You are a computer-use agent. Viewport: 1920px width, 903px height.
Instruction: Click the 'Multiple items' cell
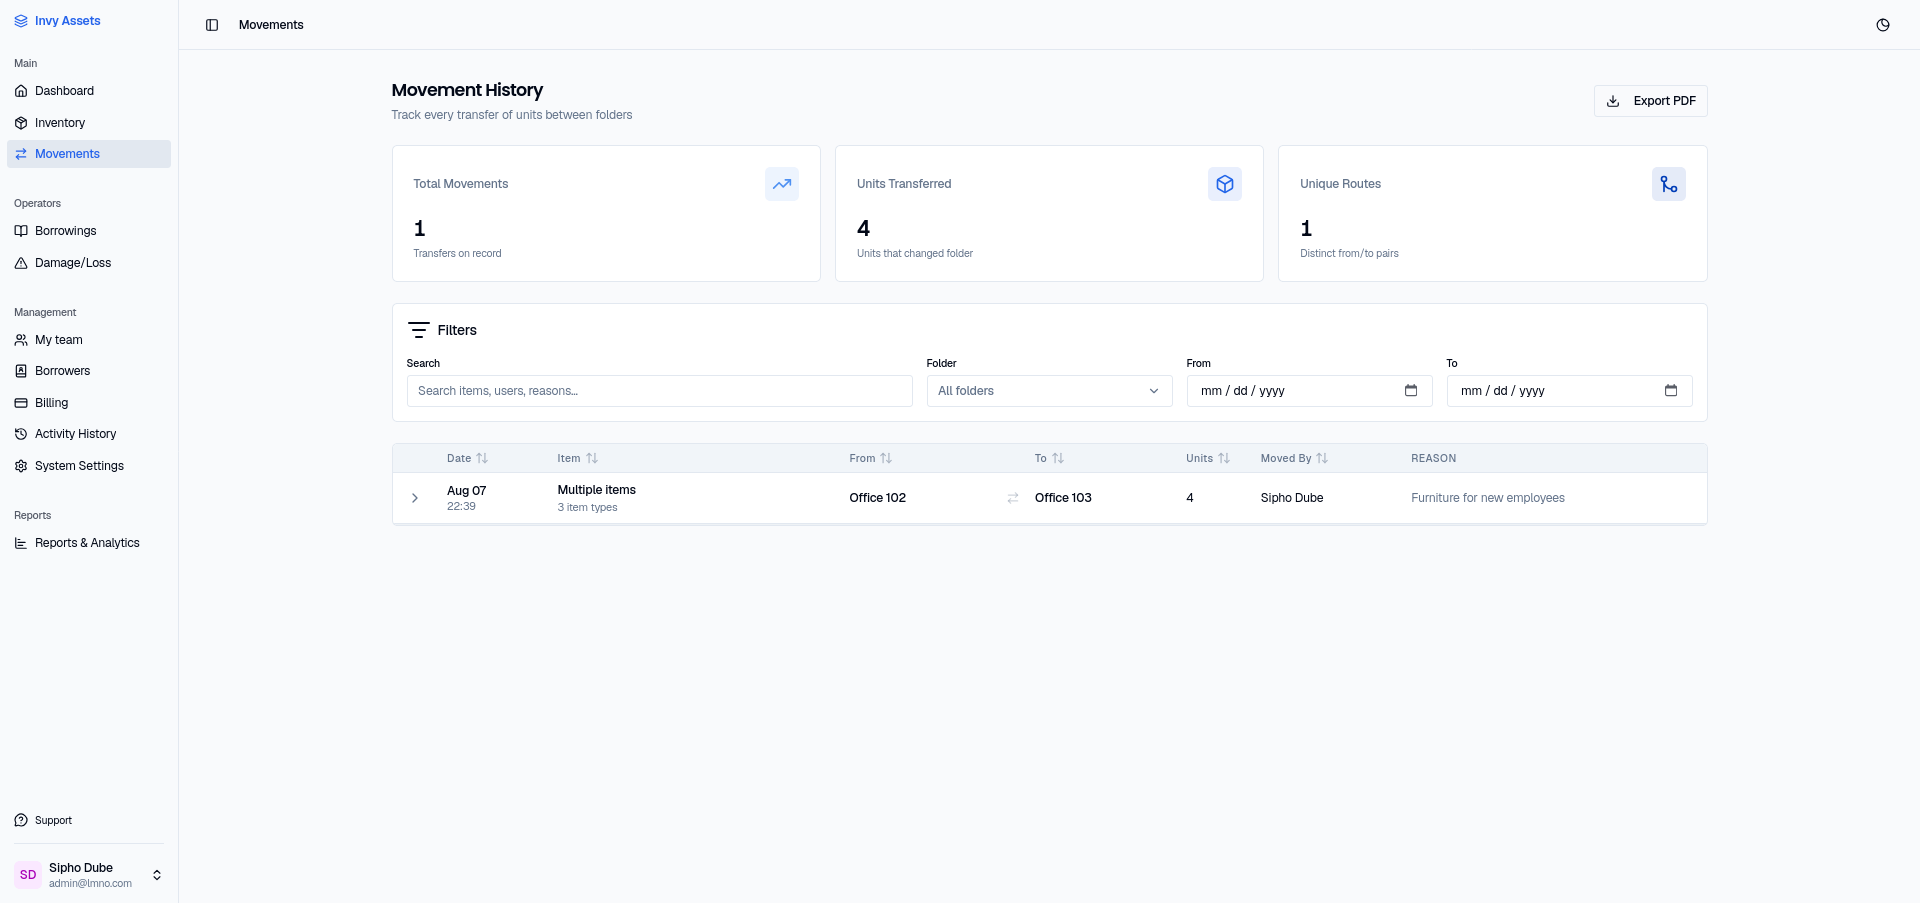pos(596,490)
